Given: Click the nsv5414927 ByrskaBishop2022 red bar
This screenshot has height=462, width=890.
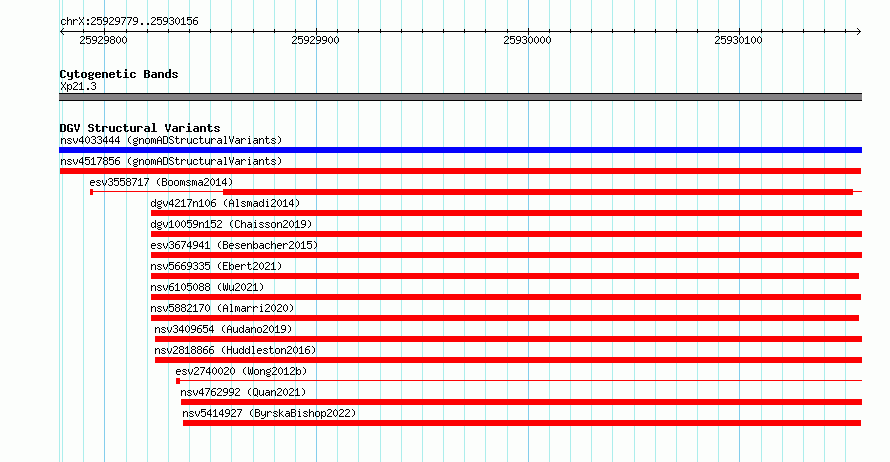Looking at the screenshot, I should (522, 423).
